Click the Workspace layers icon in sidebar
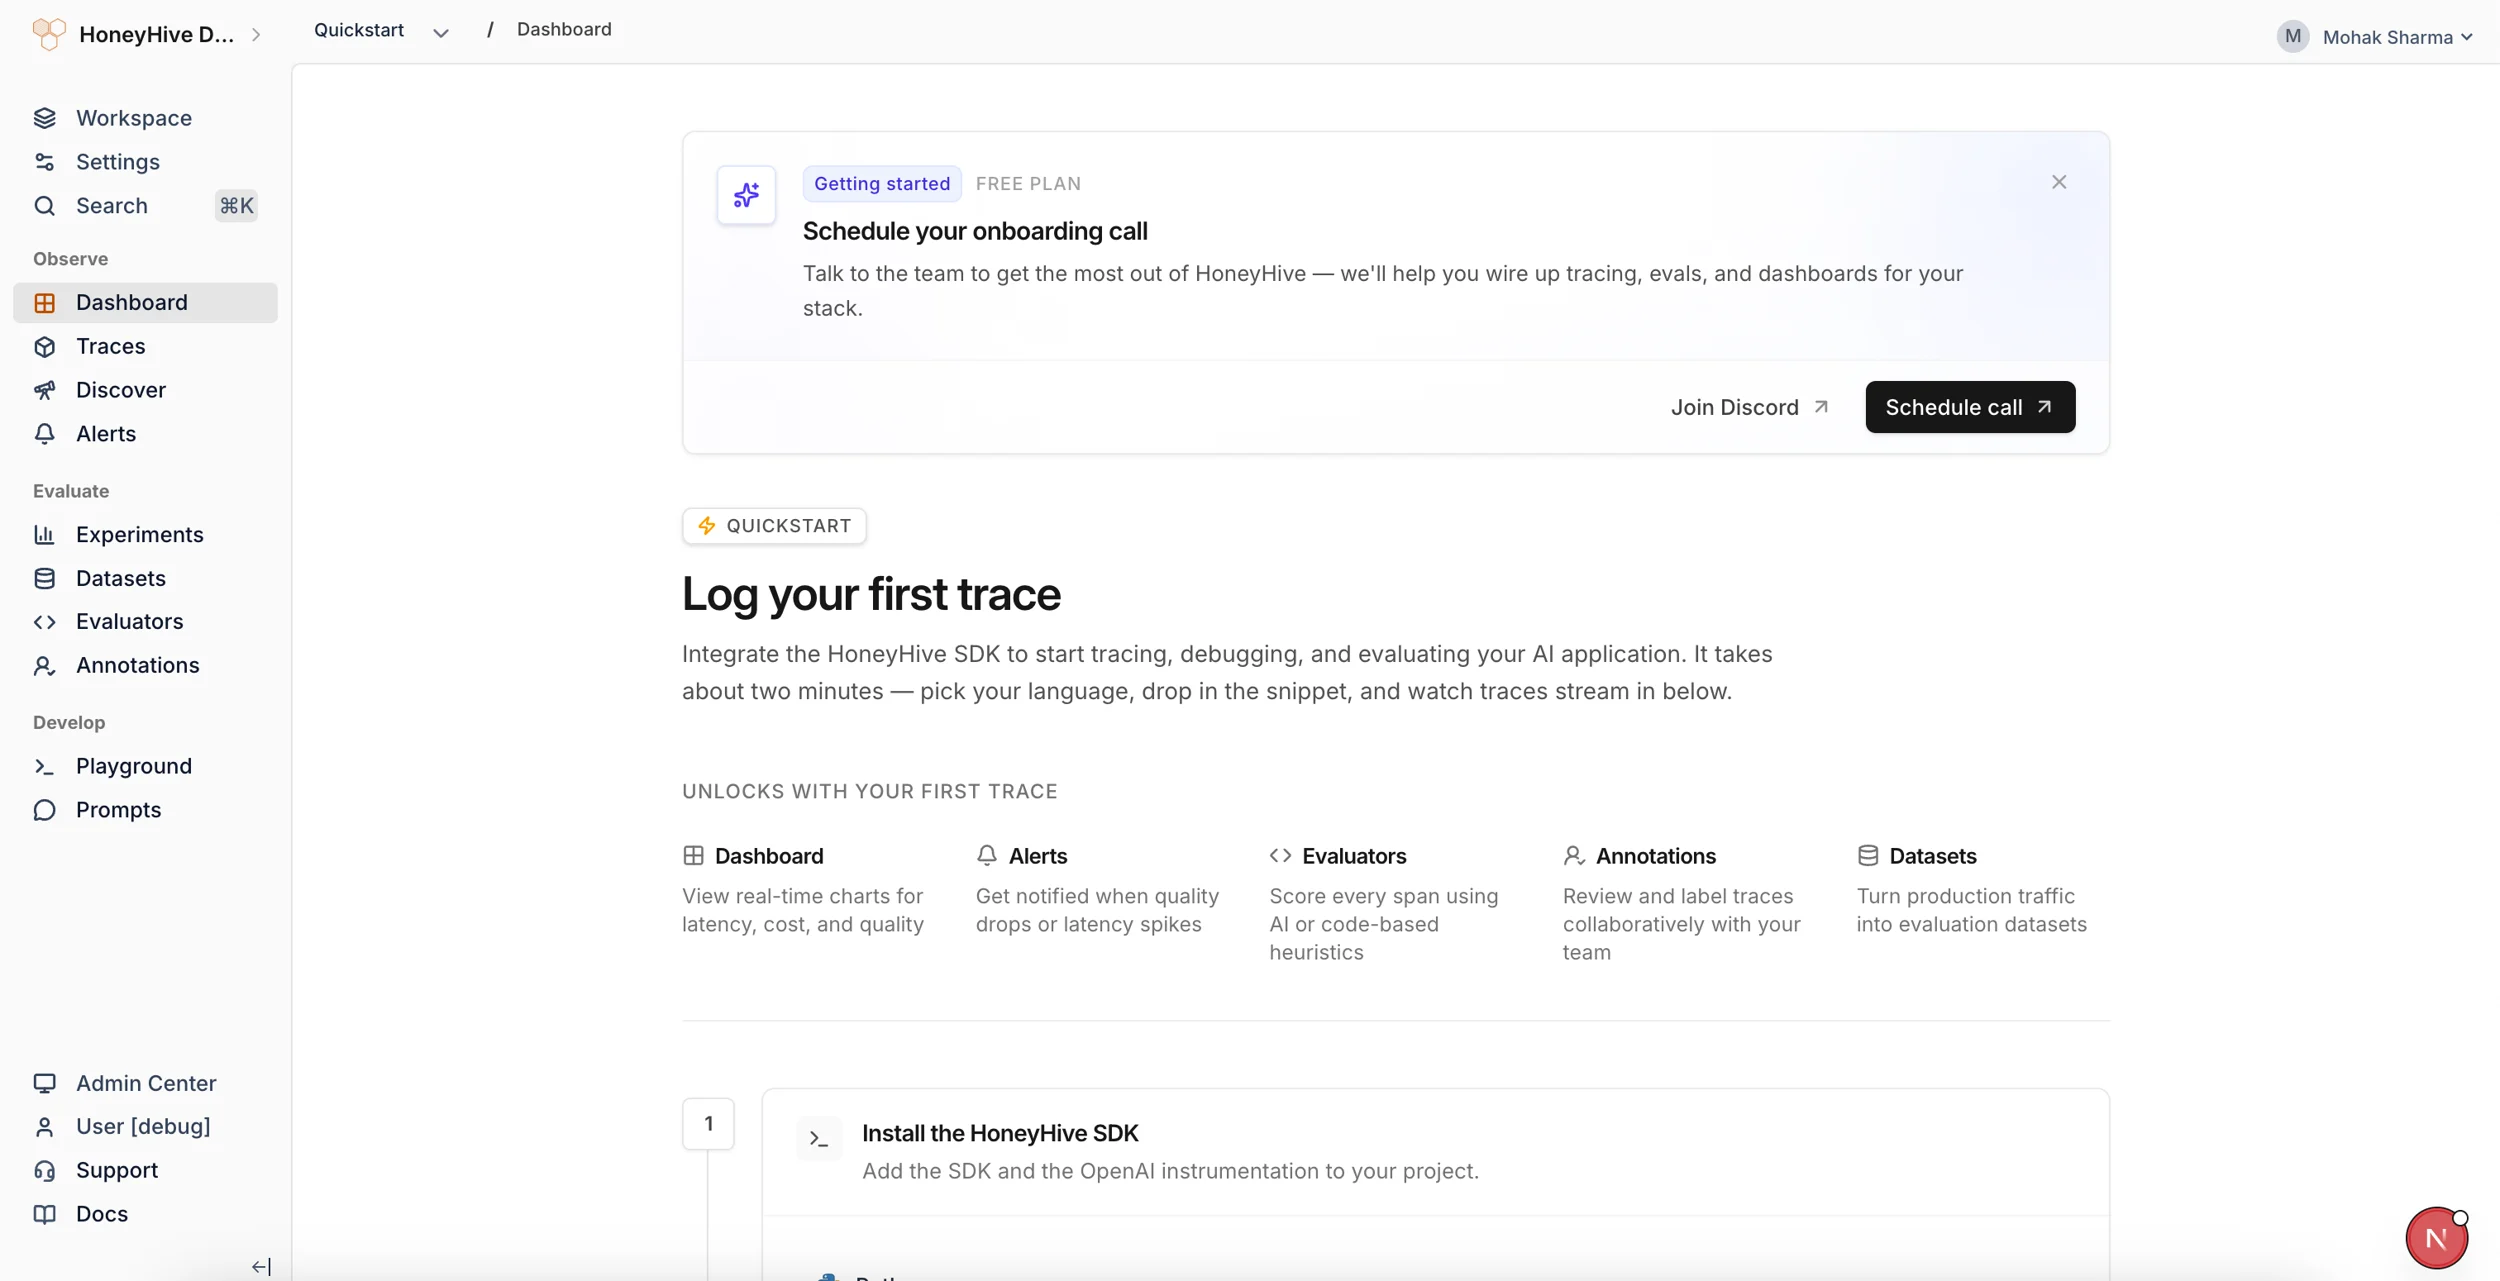2500x1281 pixels. point(45,118)
